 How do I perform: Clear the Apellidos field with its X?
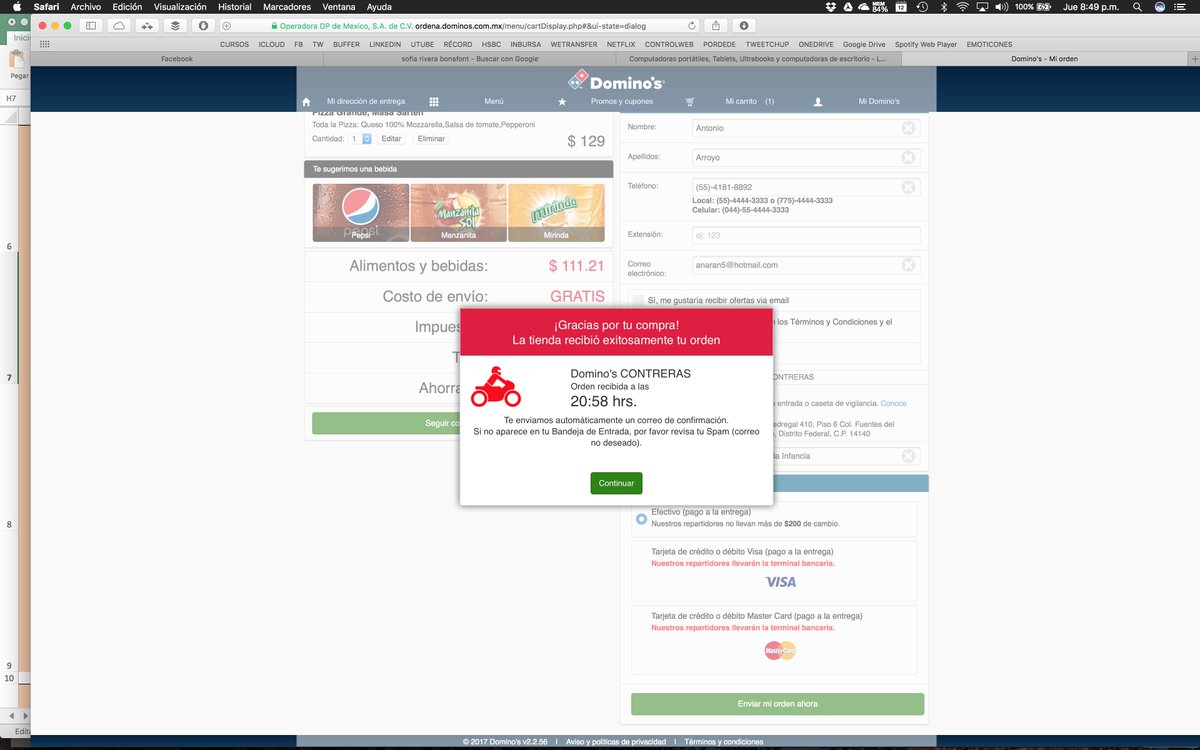(908, 157)
